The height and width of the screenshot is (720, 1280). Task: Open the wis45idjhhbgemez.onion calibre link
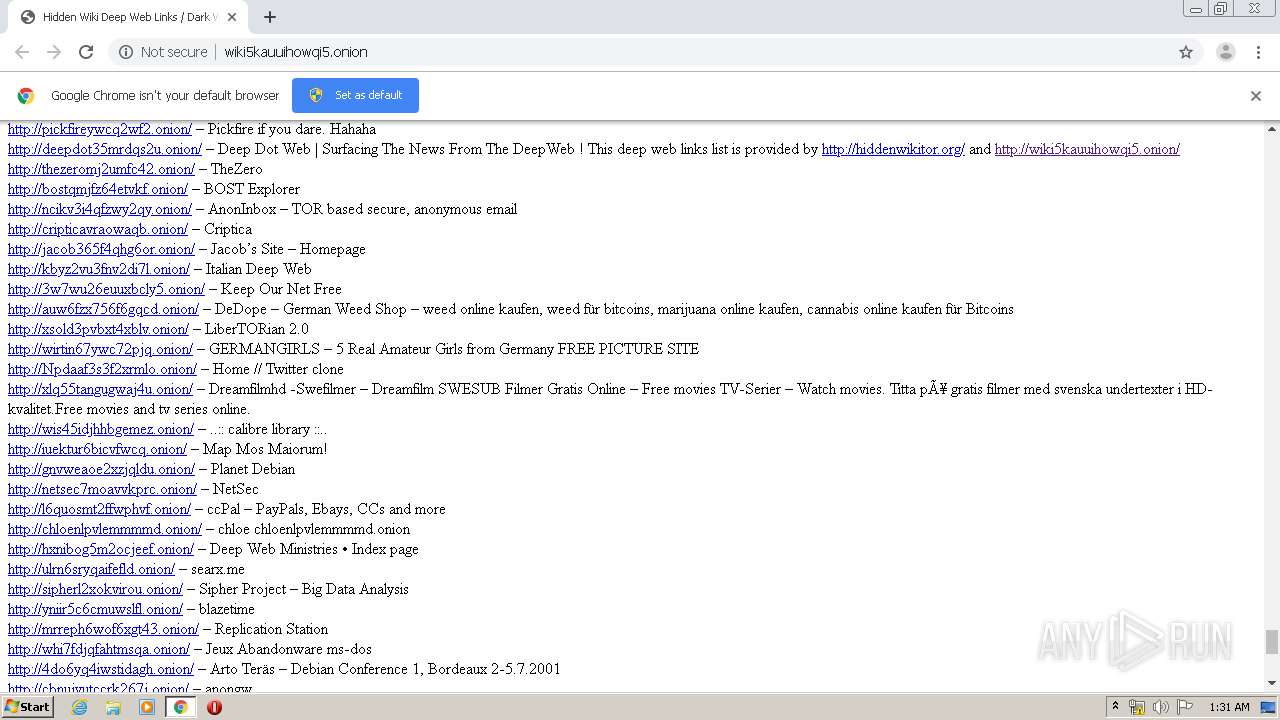point(101,429)
